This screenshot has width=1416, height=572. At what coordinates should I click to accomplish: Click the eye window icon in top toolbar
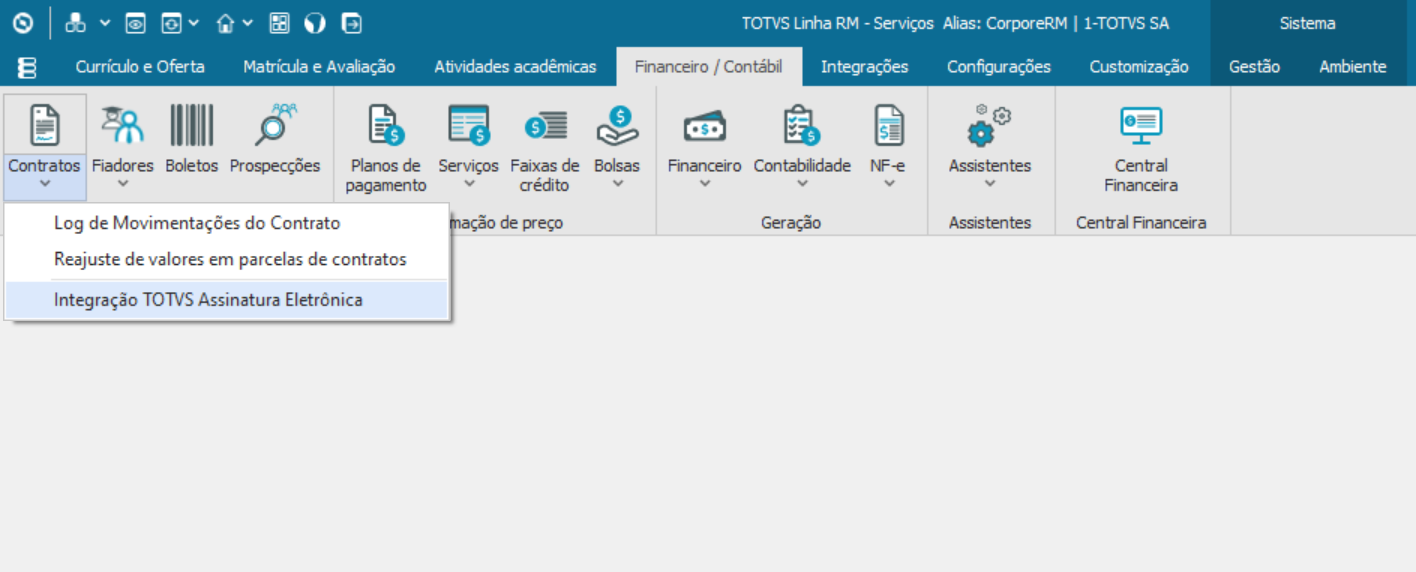point(136,22)
